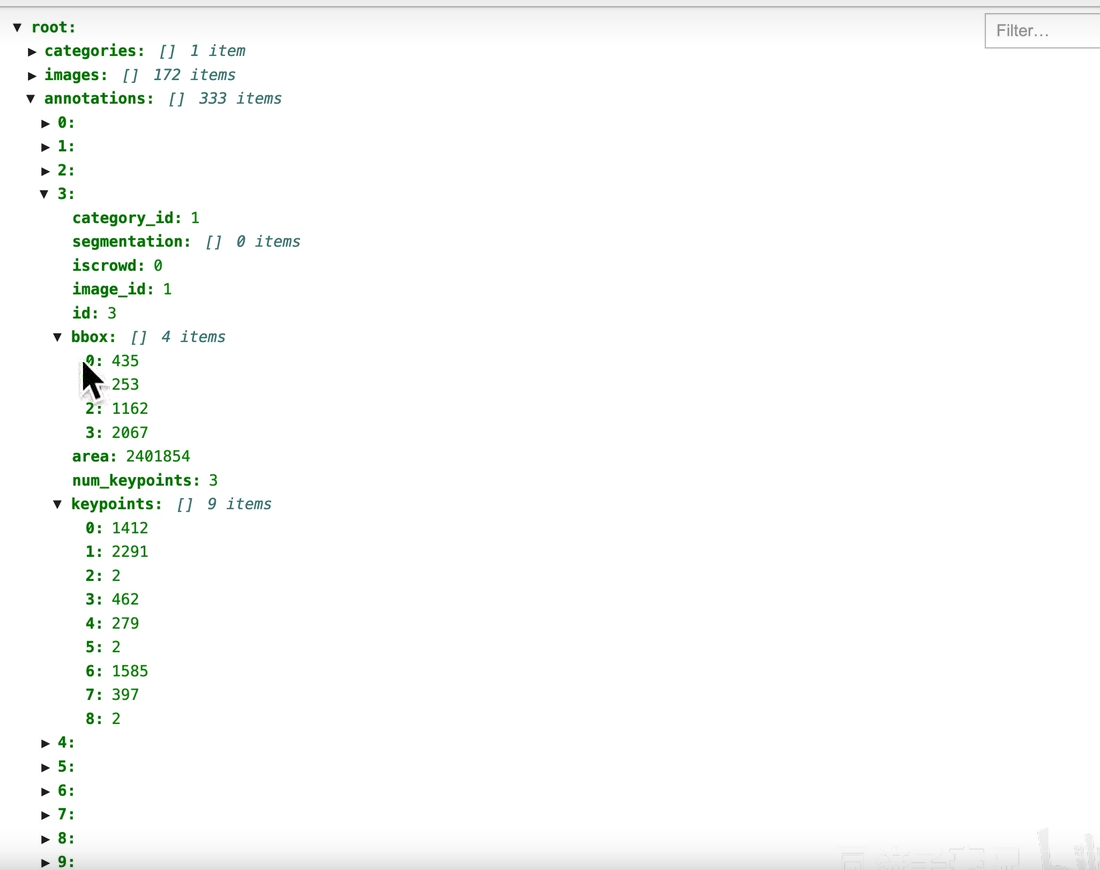Click keypoints index 5 row
The height and width of the screenshot is (870, 1100).
tap(103, 648)
